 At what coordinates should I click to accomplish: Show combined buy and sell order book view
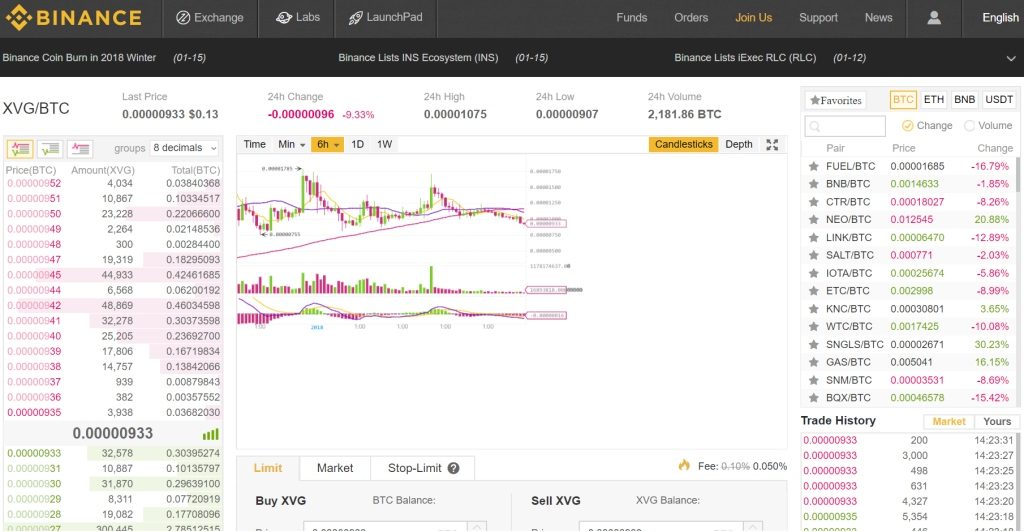pos(20,149)
